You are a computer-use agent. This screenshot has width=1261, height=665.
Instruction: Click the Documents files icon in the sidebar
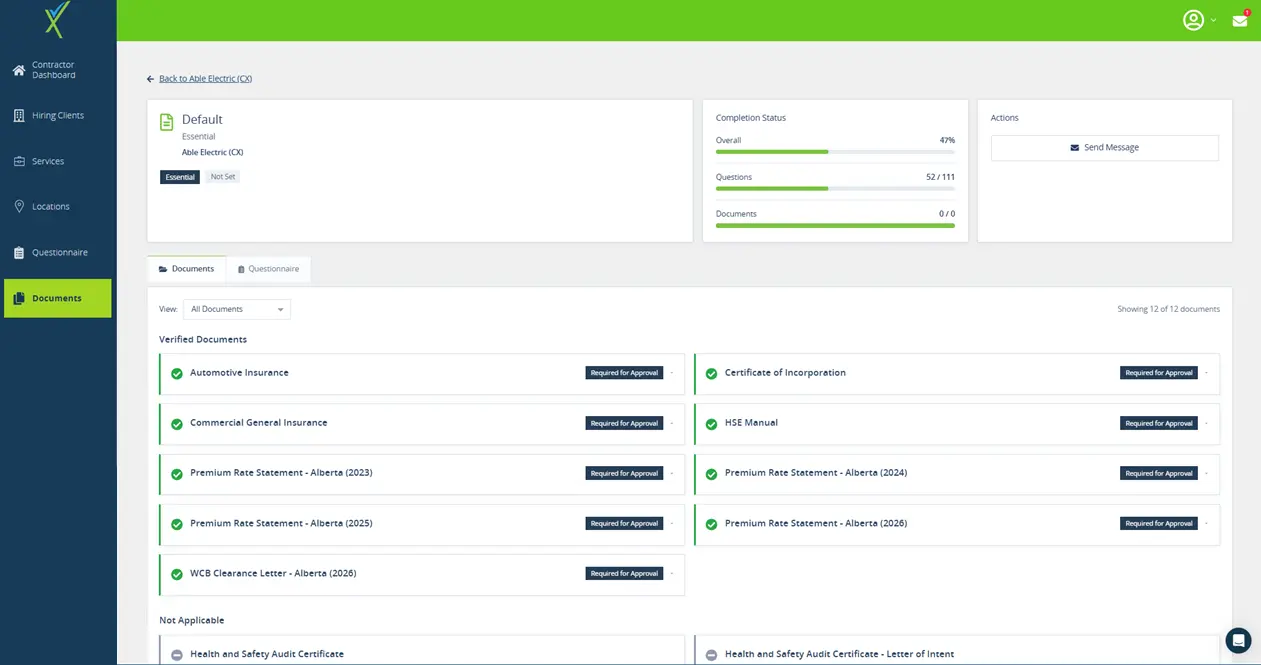18,298
